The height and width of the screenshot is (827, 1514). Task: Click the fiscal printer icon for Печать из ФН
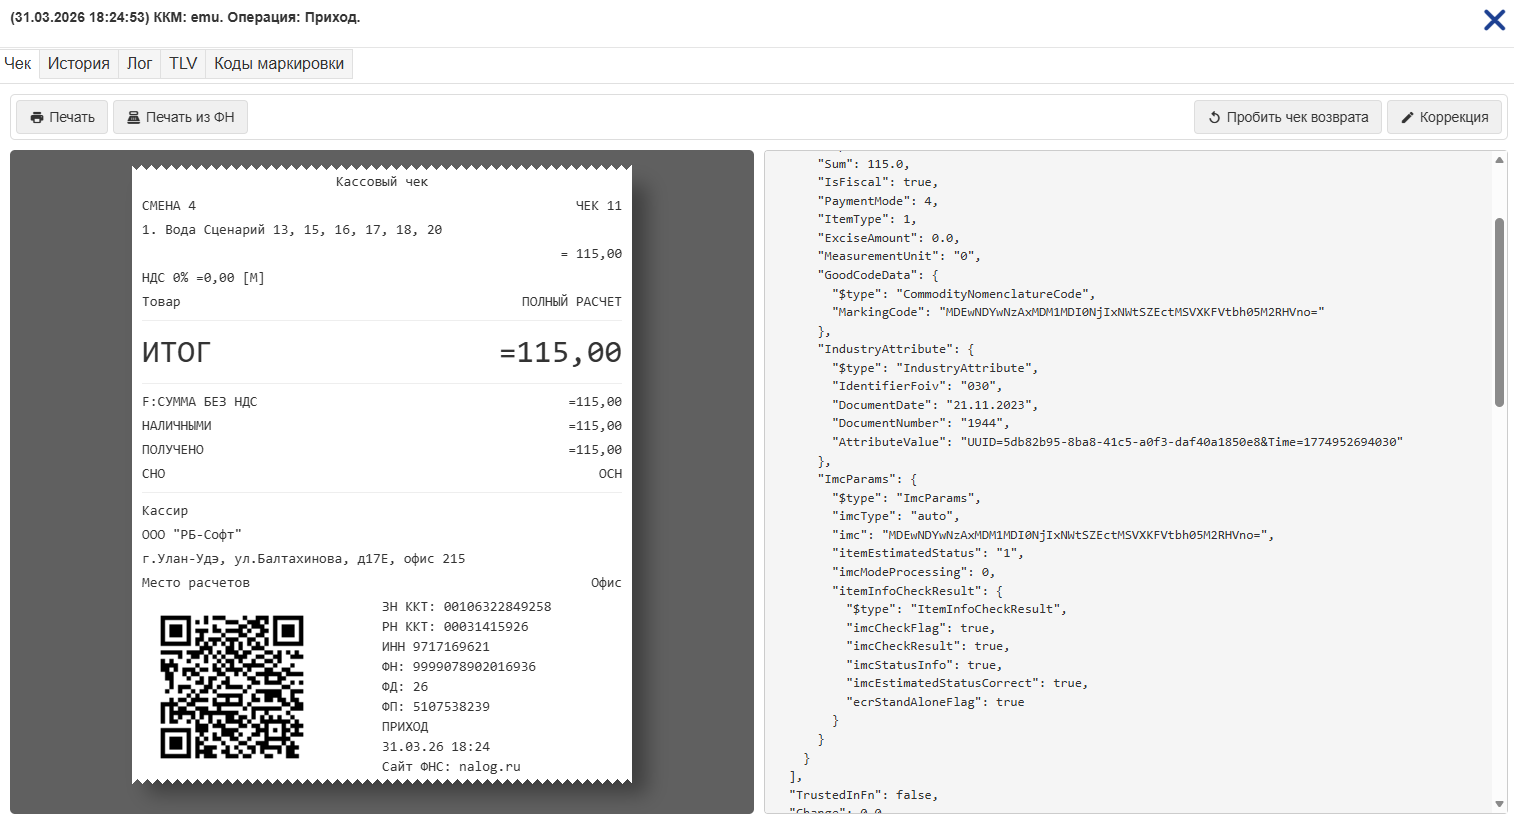(133, 118)
